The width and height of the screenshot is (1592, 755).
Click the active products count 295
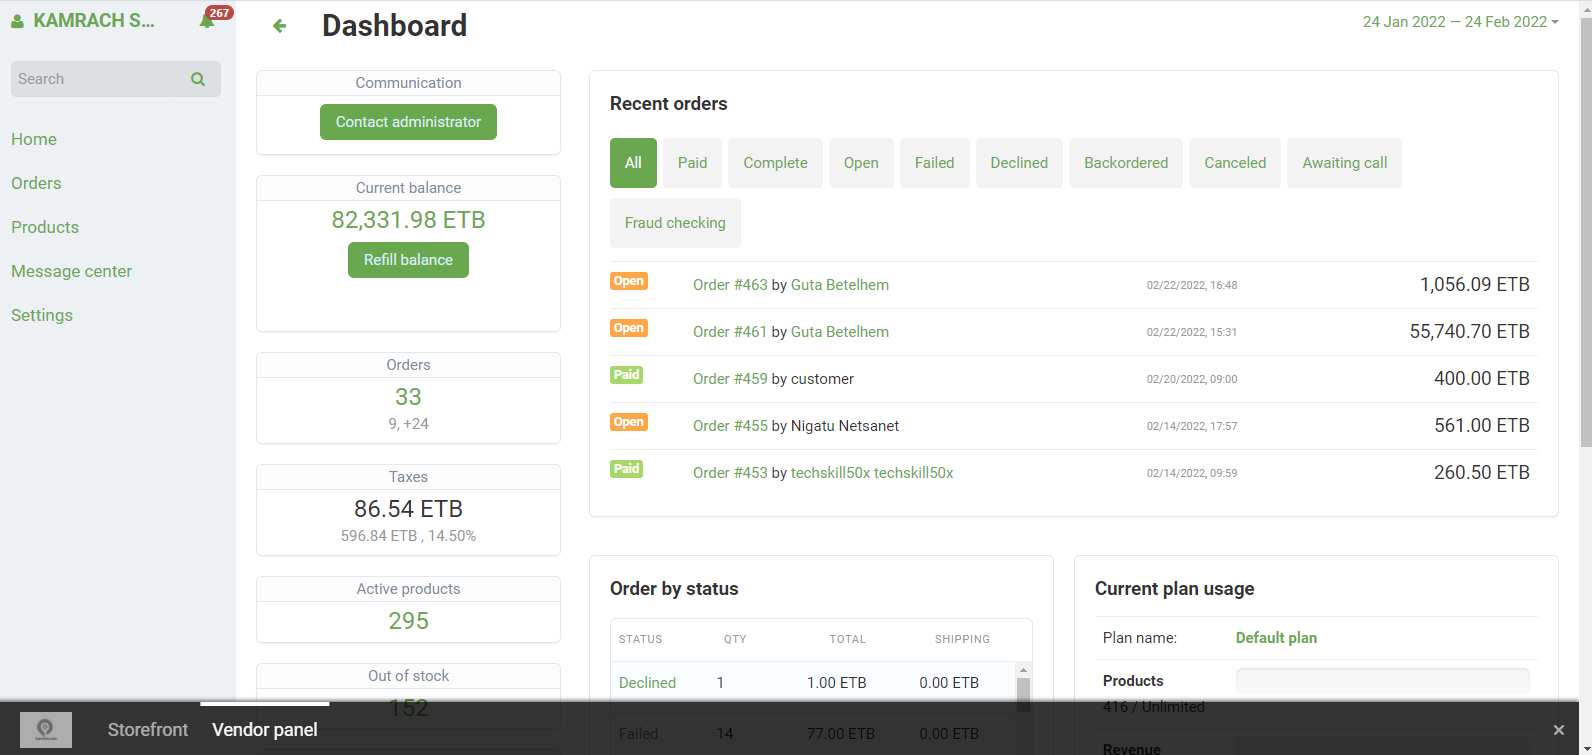[408, 621]
